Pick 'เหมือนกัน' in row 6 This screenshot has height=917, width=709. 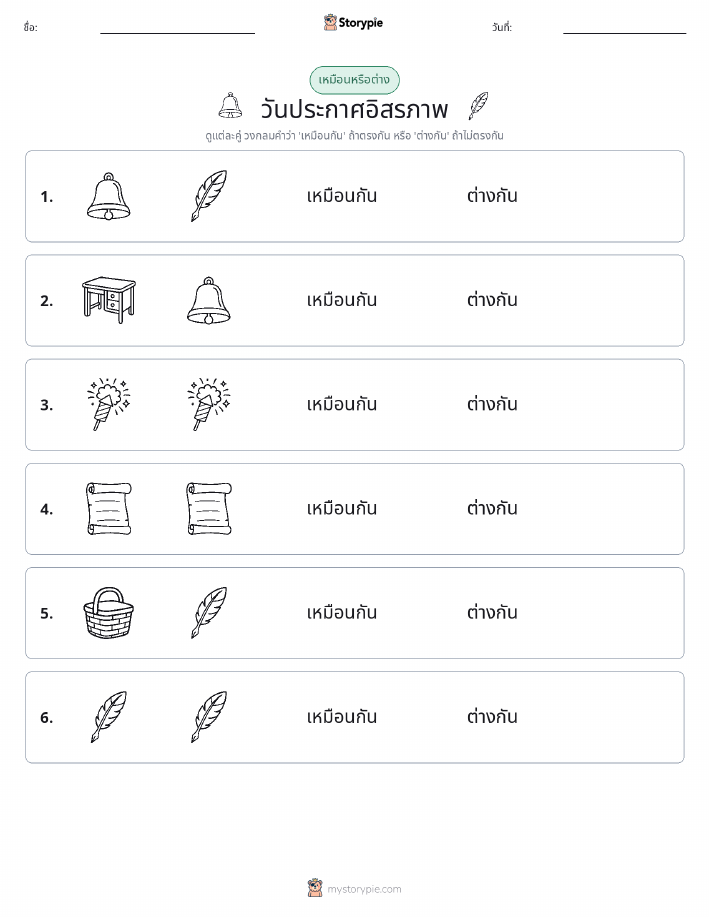coord(342,716)
